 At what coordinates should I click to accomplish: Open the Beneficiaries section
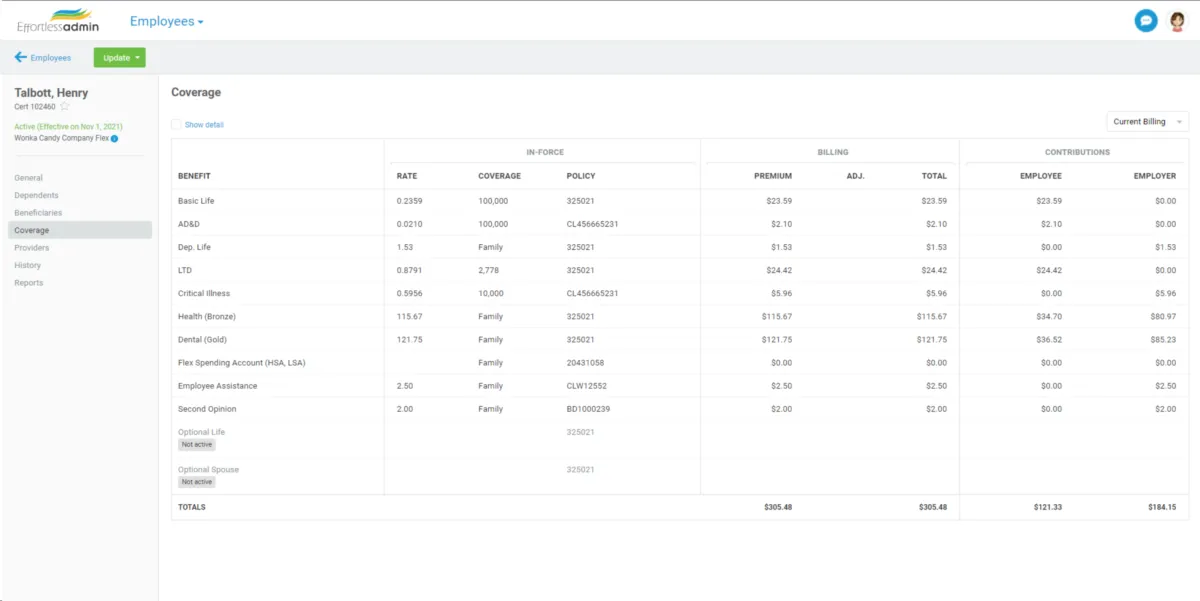coord(38,213)
